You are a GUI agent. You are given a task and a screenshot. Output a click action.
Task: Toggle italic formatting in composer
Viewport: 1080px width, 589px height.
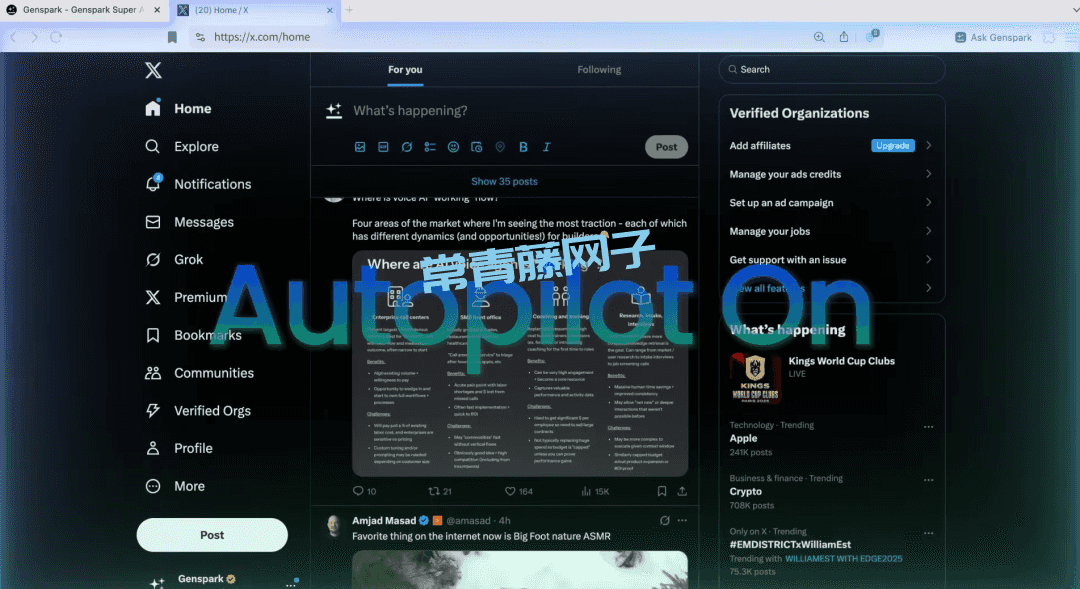(x=547, y=147)
